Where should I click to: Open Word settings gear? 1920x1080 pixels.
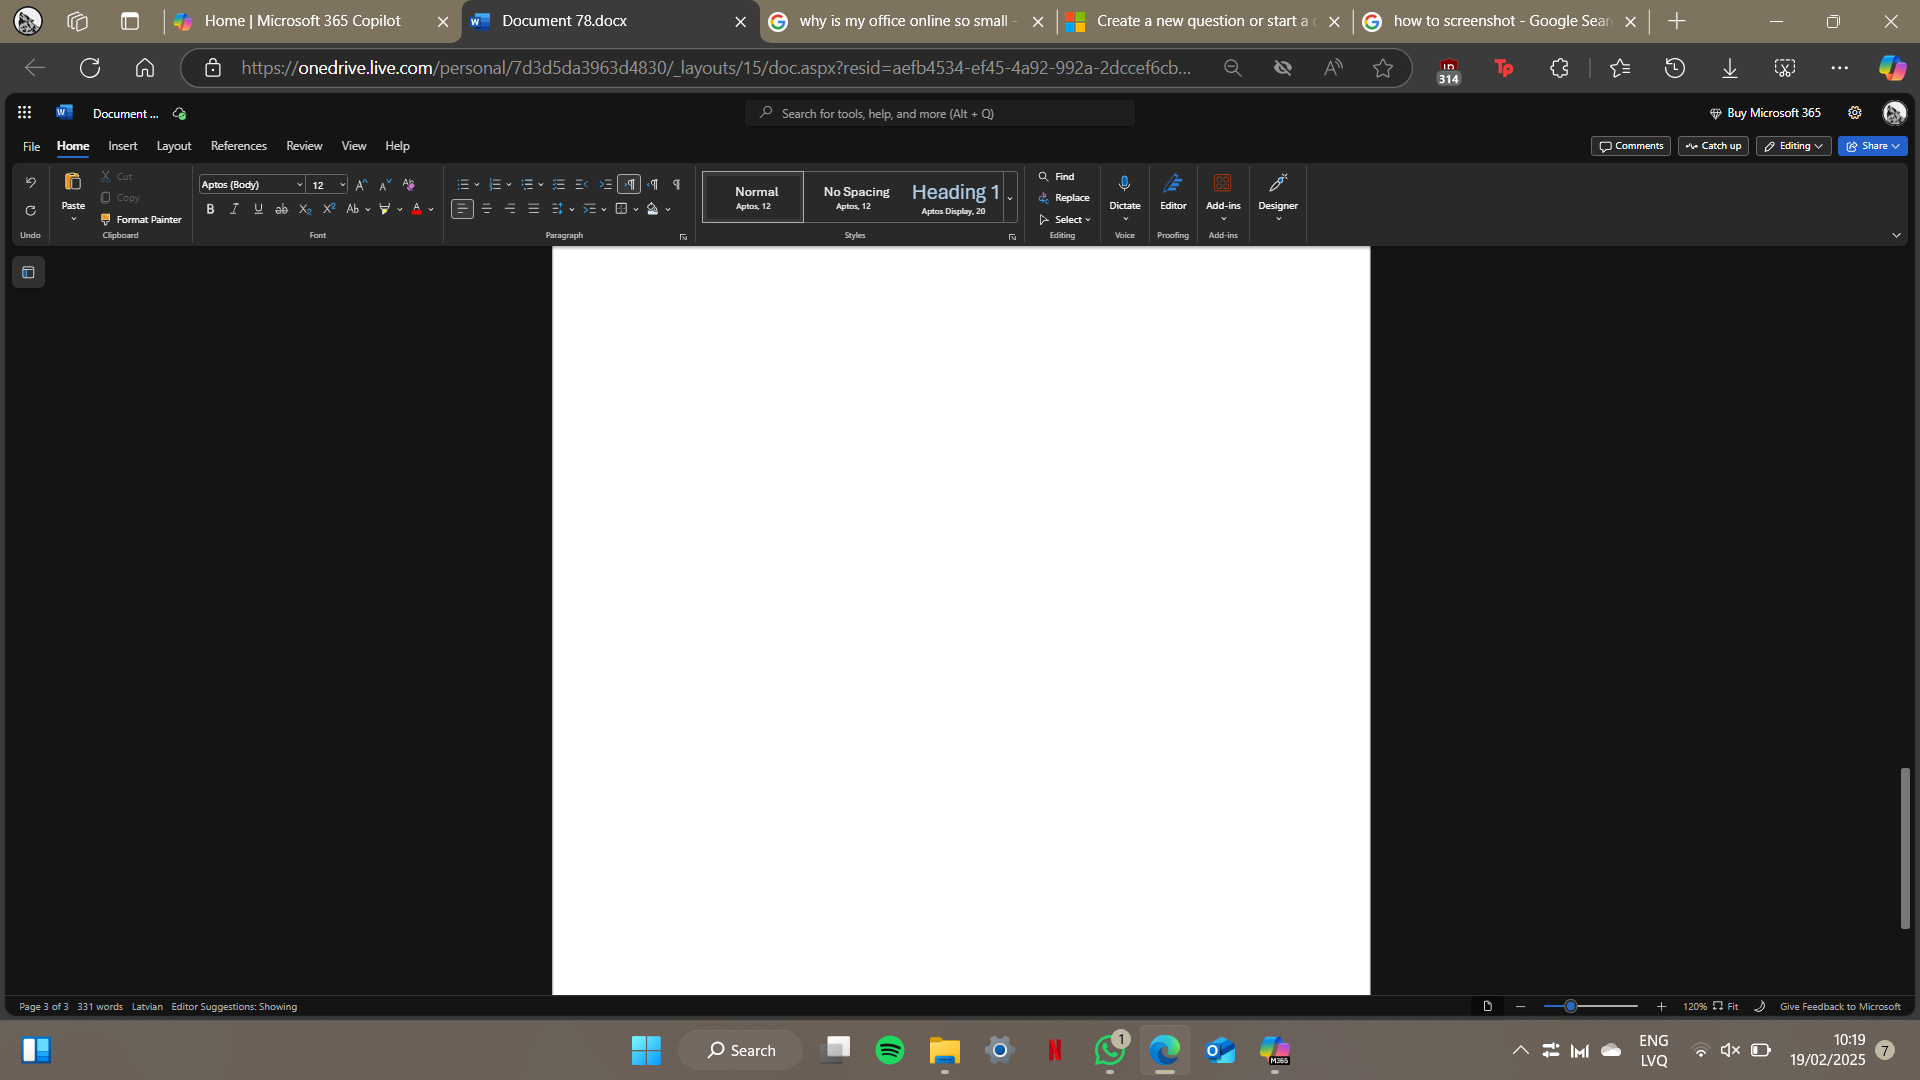point(1855,113)
